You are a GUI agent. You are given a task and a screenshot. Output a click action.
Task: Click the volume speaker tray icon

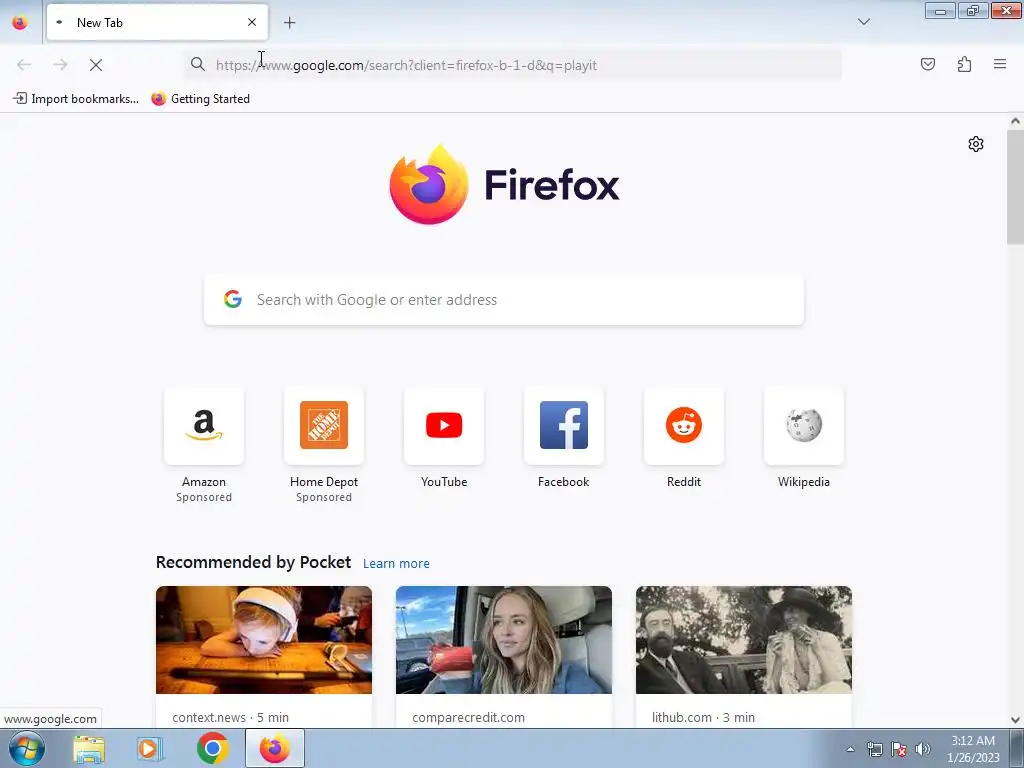tap(922, 749)
